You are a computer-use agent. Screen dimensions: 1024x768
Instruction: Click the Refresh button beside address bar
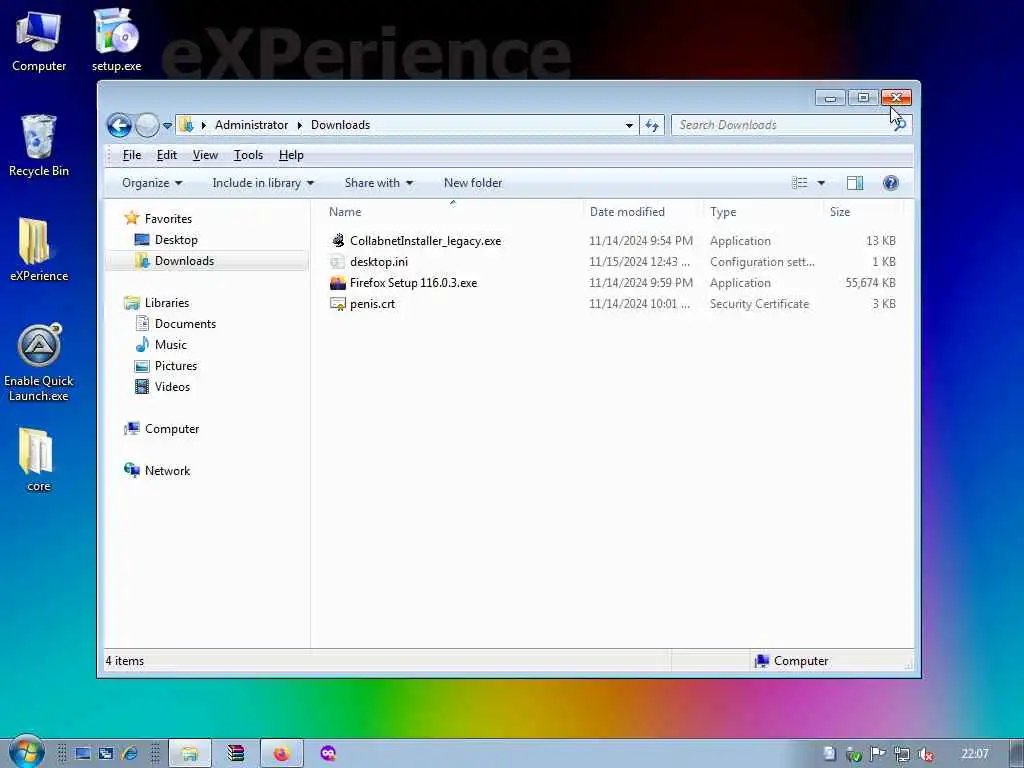click(x=652, y=125)
